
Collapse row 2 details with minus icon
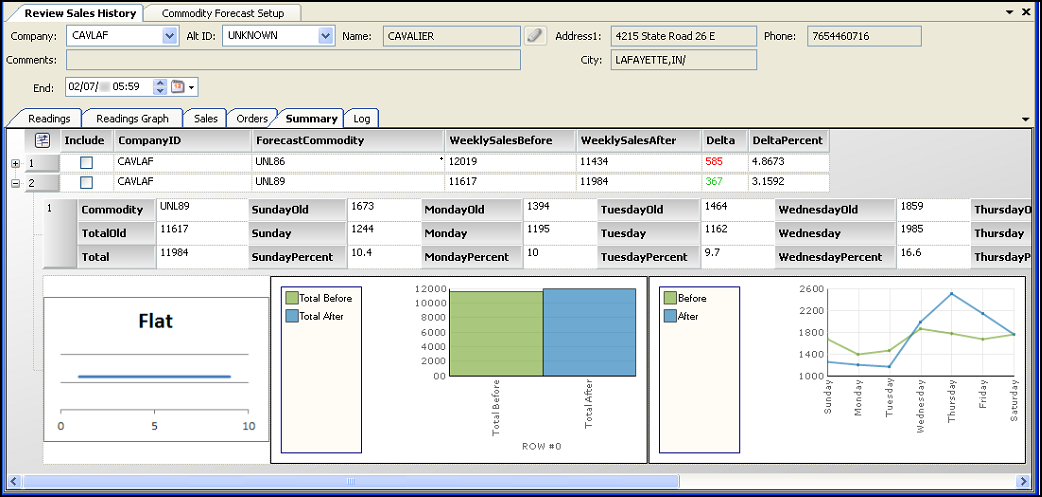coord(14,183)
